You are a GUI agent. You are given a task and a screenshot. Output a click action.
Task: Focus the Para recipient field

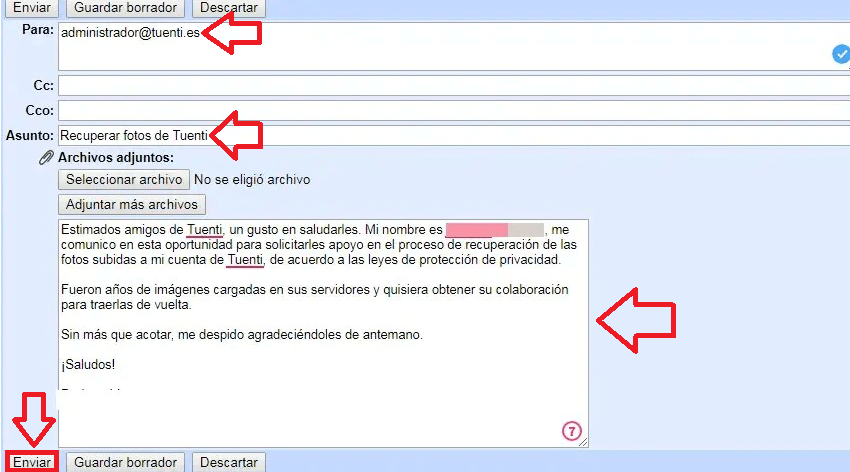pos(454,47)
